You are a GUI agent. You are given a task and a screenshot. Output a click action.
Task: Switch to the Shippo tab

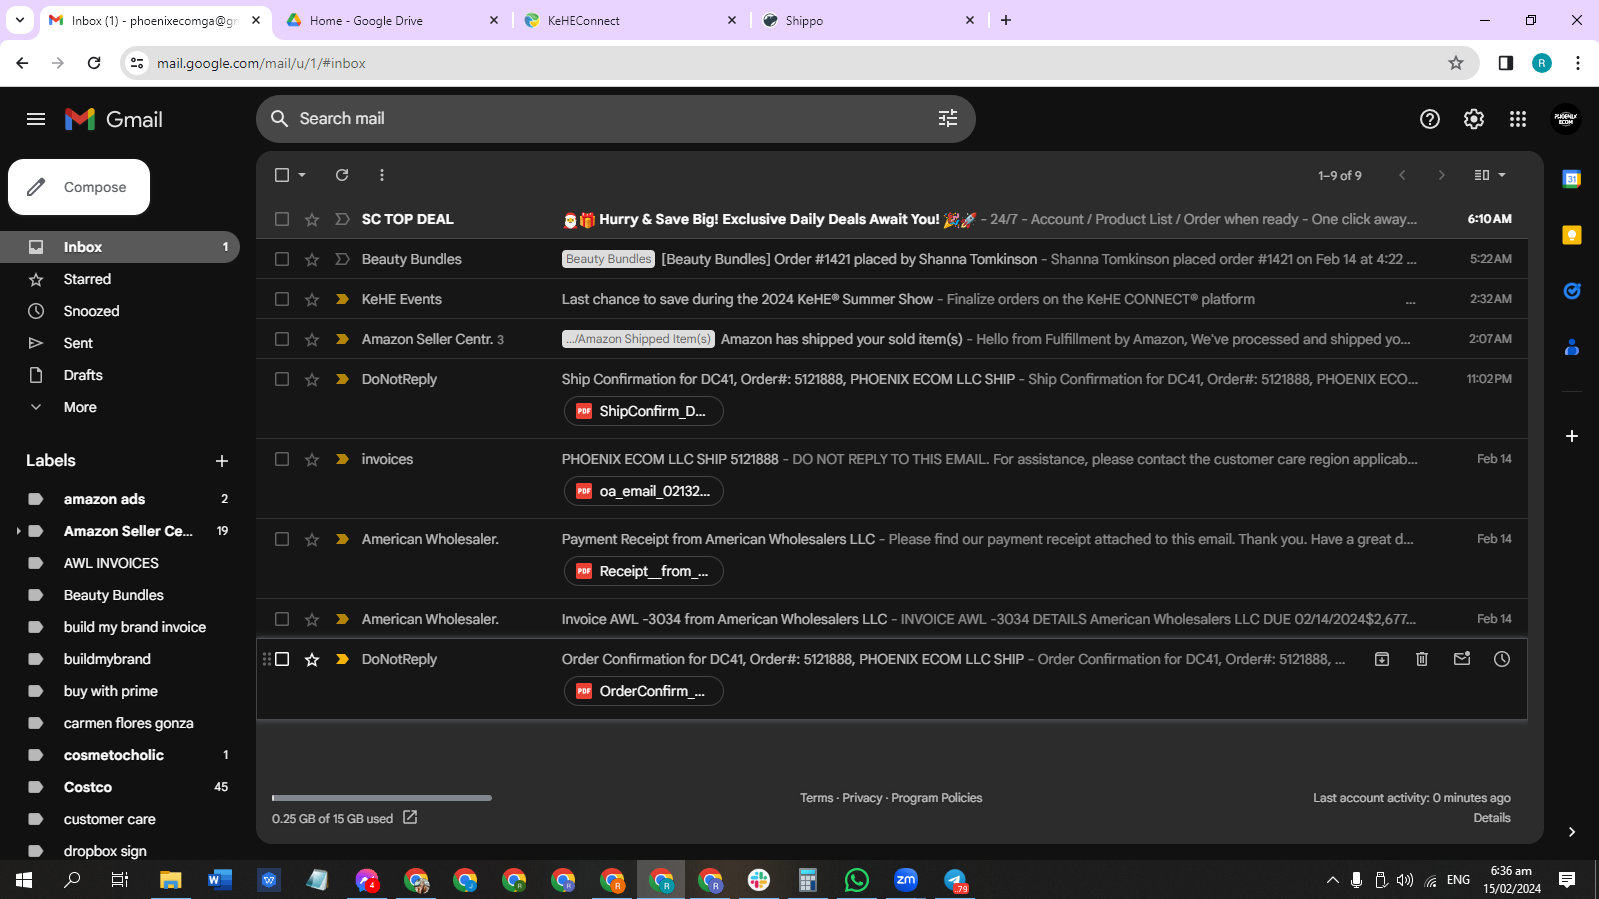pyautogui.click(x=869, y=20)
